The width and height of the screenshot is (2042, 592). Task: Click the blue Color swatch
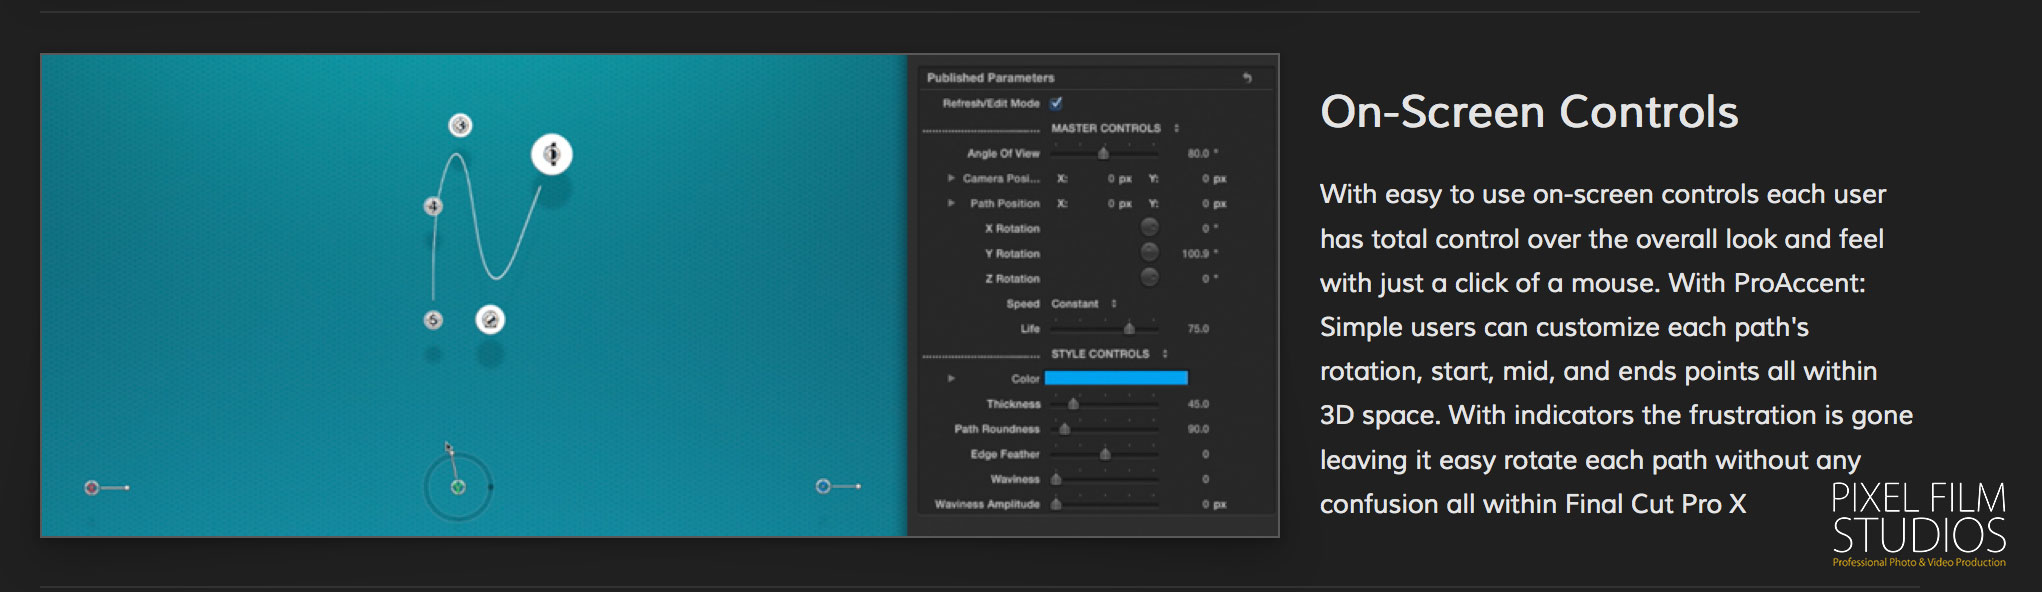point(1116,378)
